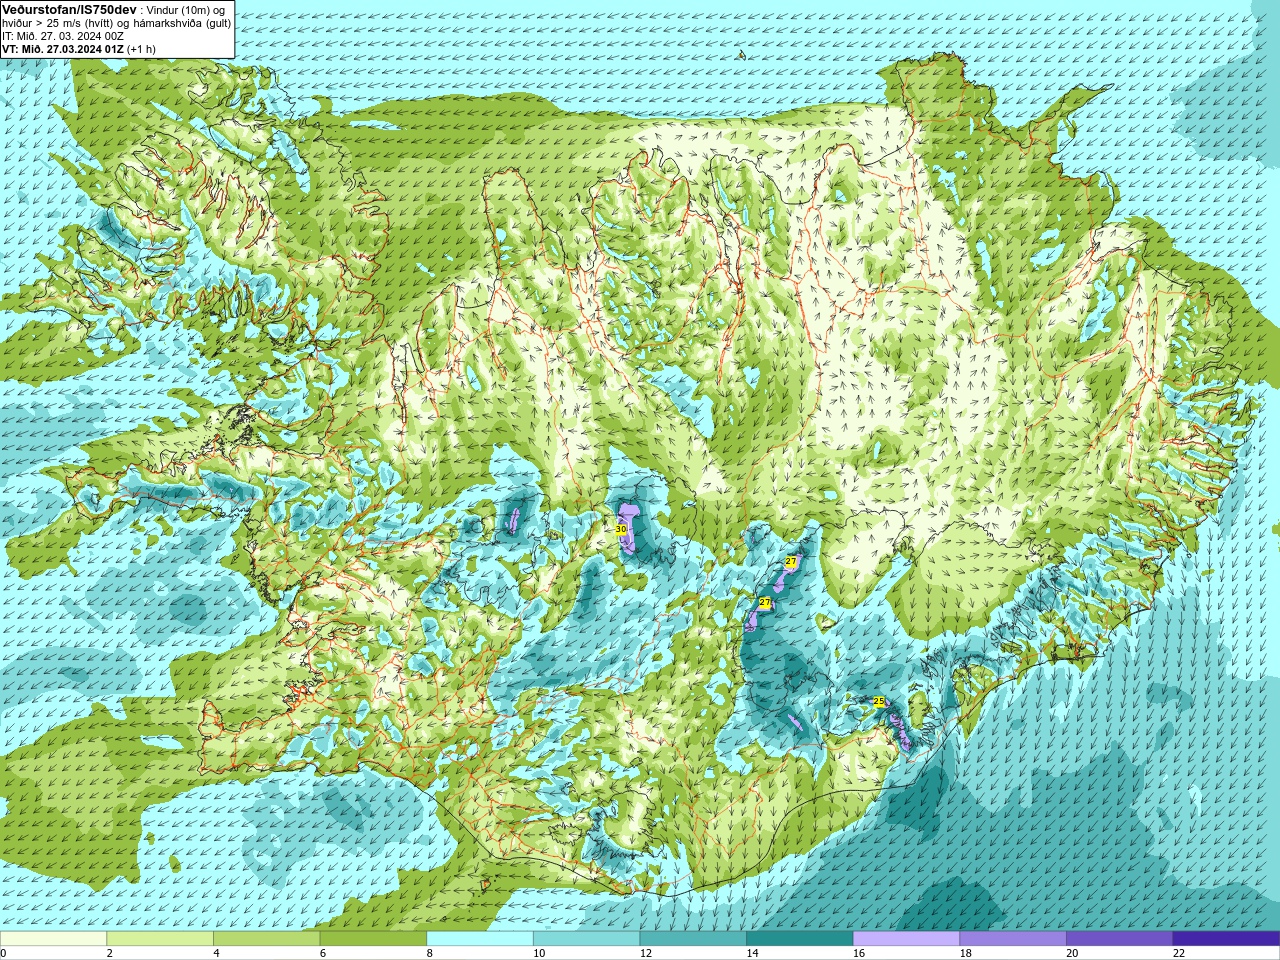
Task: Click the legend scale number "10"
Action: [x=539, y=953]
